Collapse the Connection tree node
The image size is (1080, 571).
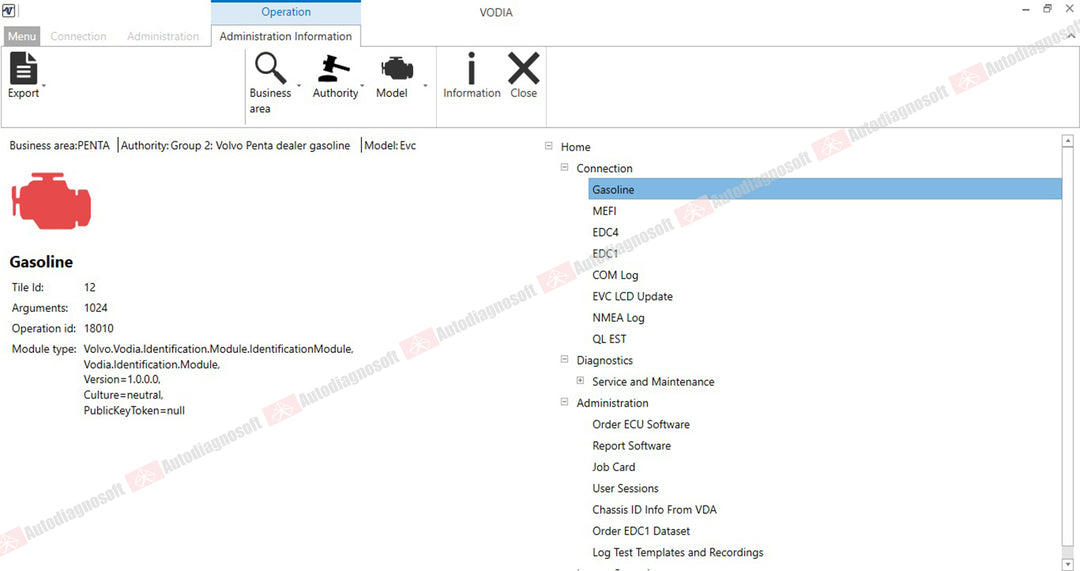tap(565, 167)
